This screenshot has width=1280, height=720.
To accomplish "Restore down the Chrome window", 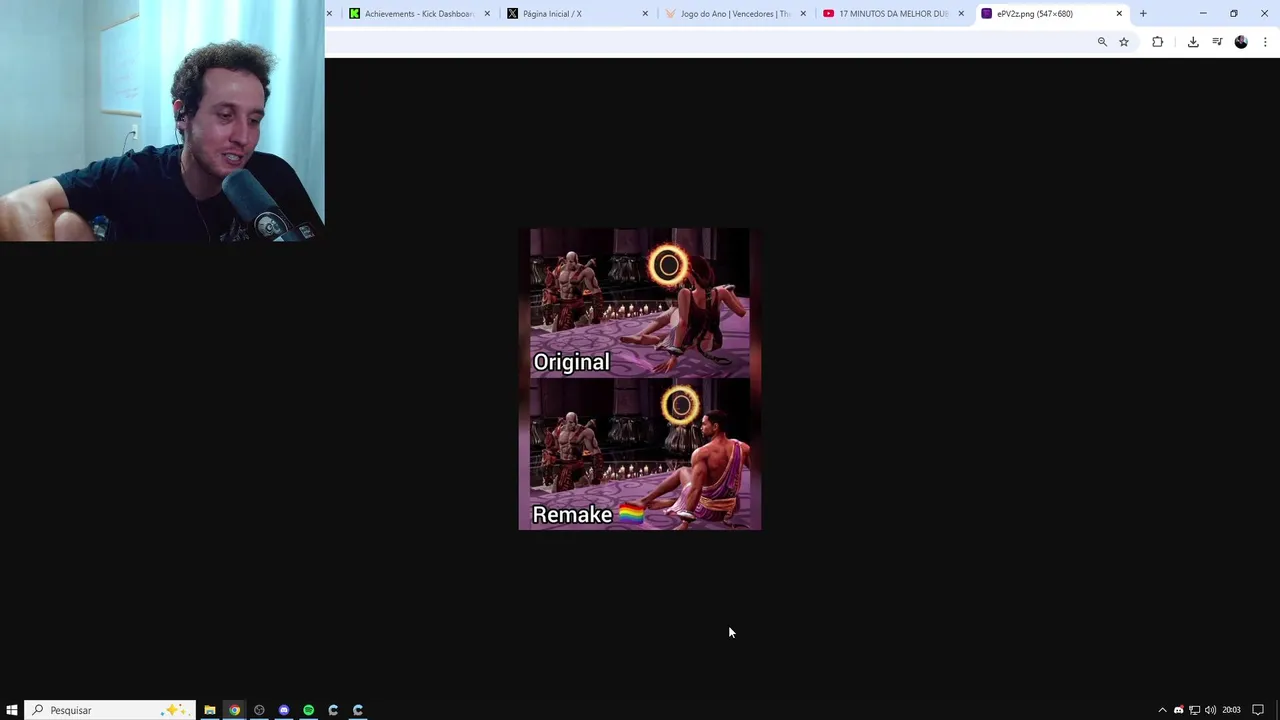I will [1234, 14].
